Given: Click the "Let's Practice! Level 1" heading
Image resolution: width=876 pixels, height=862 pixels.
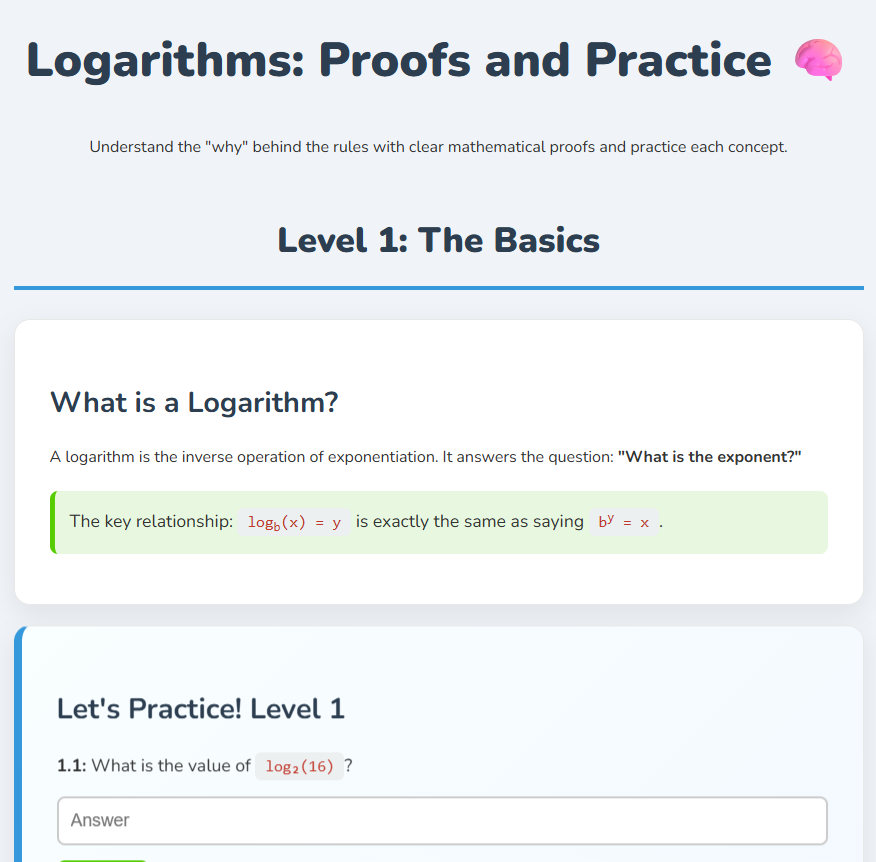Looking at the screenshot, I should point(201,709).
